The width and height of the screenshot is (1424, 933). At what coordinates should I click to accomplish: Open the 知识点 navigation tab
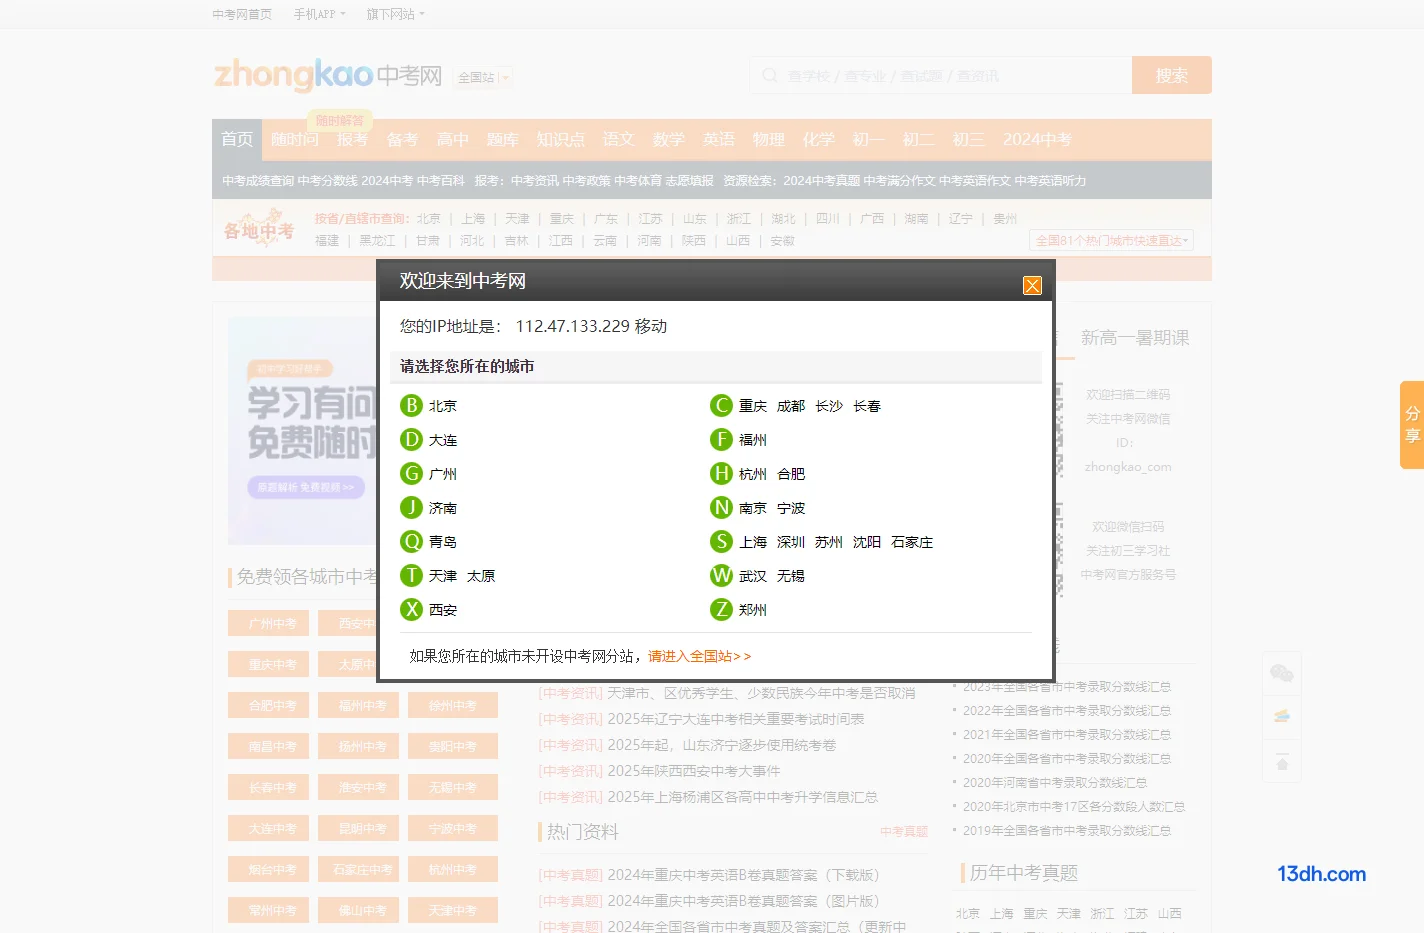click(560, 139)
